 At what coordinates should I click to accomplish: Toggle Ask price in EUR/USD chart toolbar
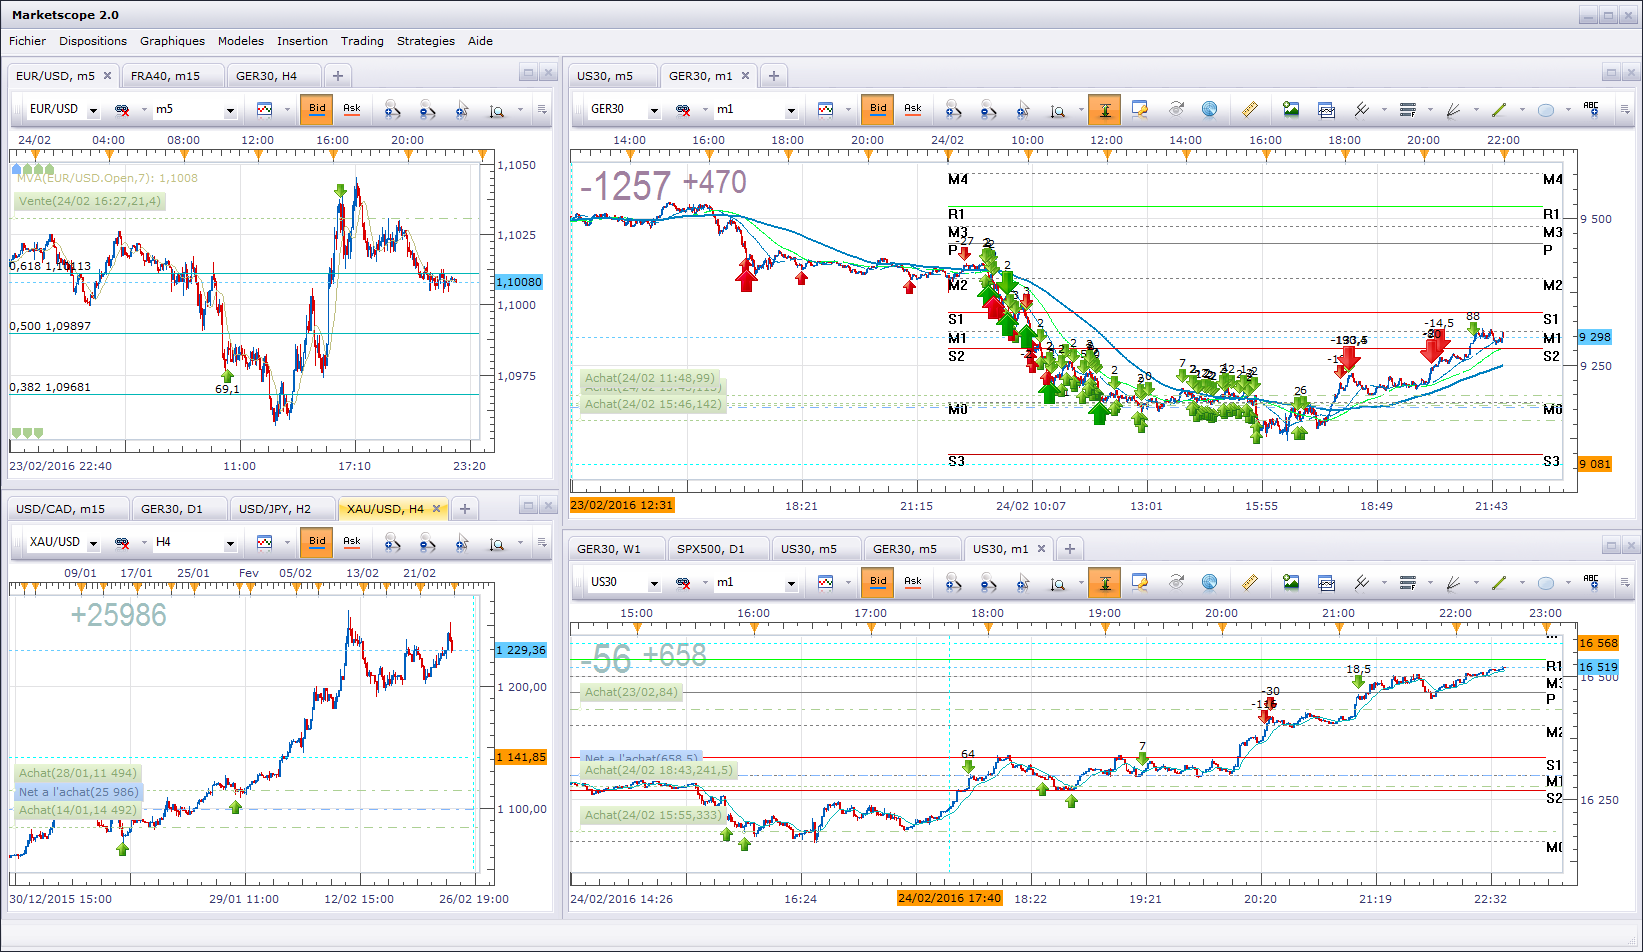pyautogui.click(x=352, y=109)
